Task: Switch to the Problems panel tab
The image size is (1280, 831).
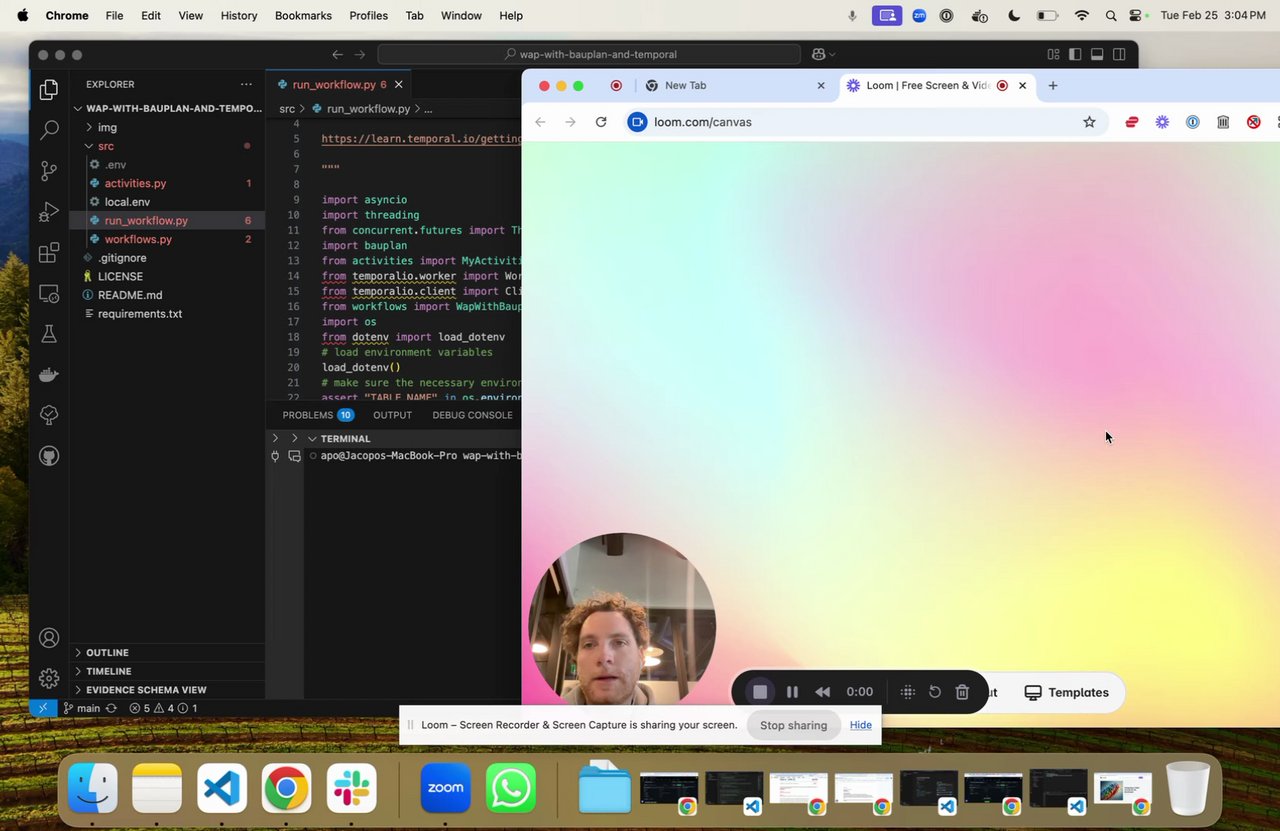Action: click(317, 415)
